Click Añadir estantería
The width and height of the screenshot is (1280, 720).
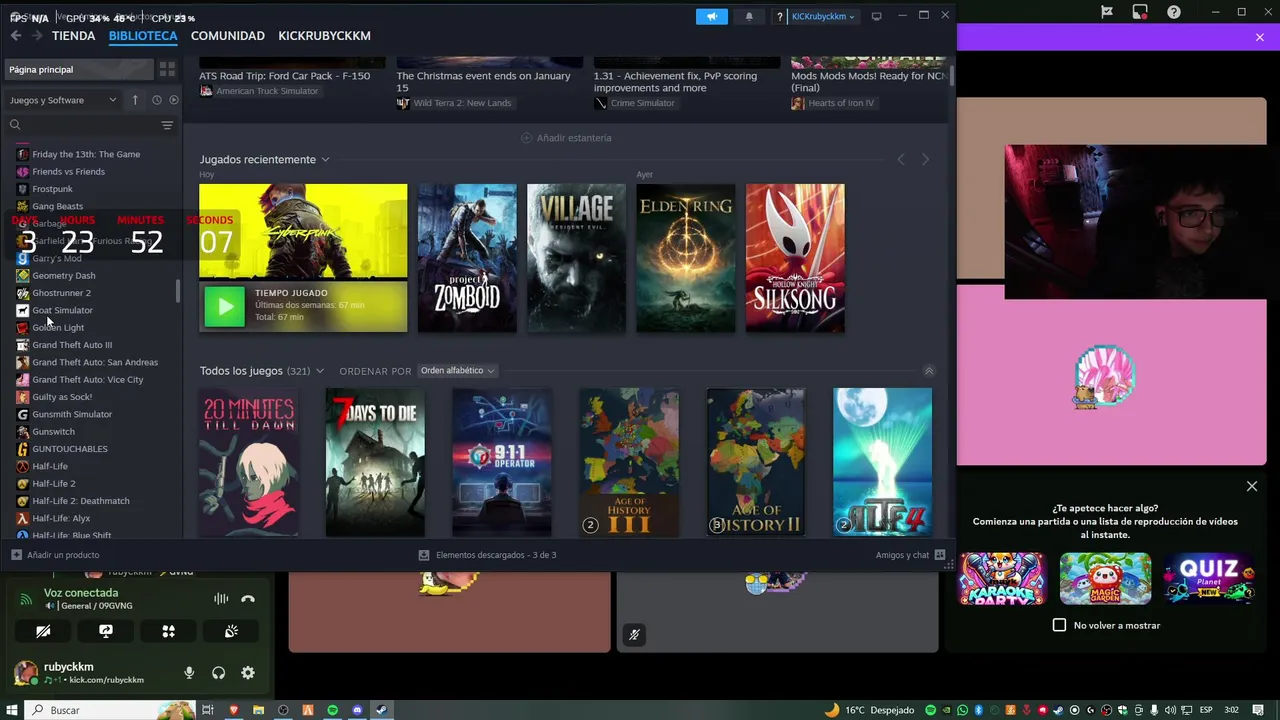[x=566, y=138]
